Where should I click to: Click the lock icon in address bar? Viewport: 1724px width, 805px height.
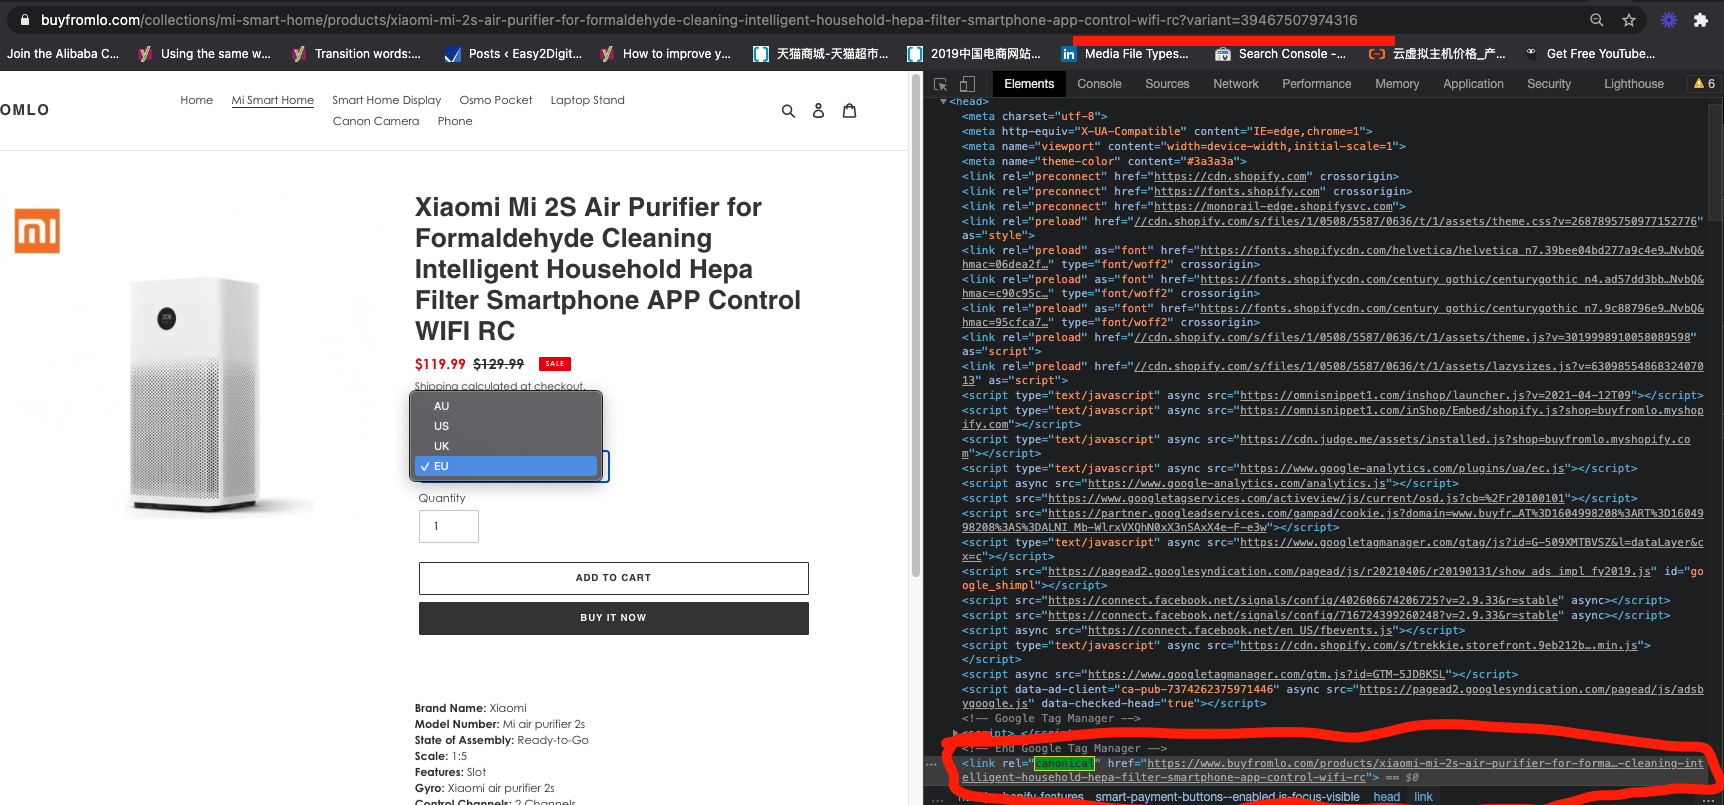pos(25,20)
